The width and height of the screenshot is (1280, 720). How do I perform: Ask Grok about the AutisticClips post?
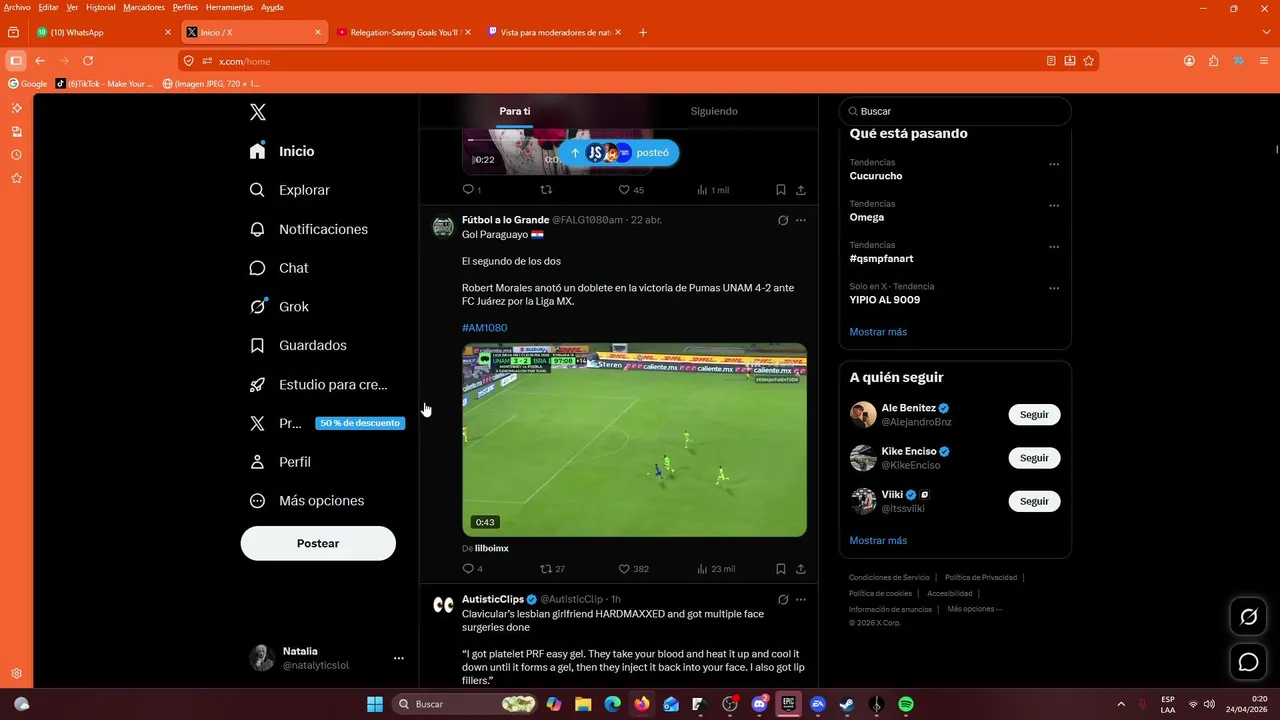pyautogui.click(x=783, y=600)
